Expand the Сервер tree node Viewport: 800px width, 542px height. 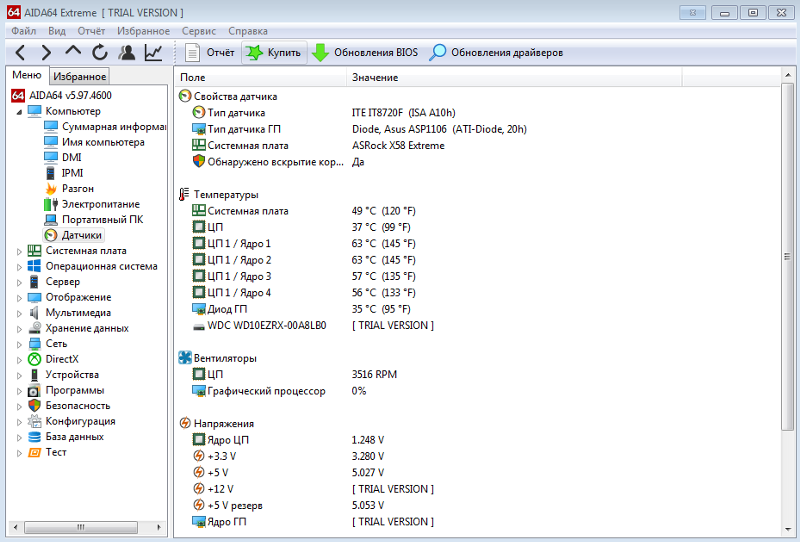19,282
